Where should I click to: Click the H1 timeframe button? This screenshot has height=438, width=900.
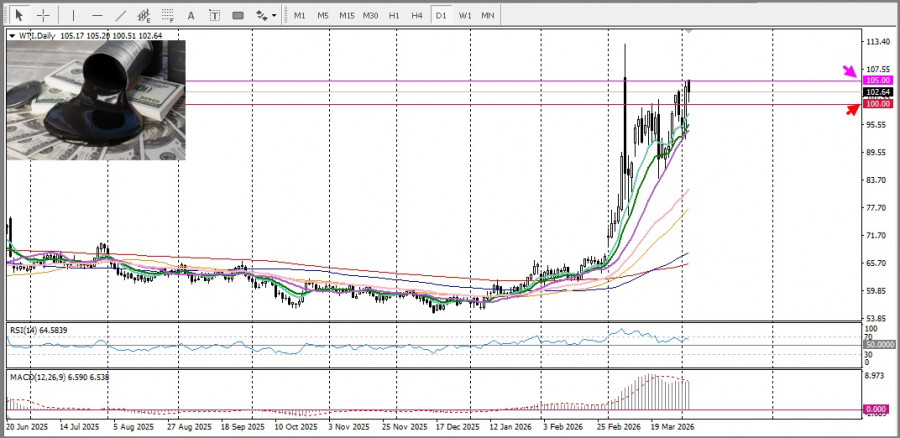[394, 15]
